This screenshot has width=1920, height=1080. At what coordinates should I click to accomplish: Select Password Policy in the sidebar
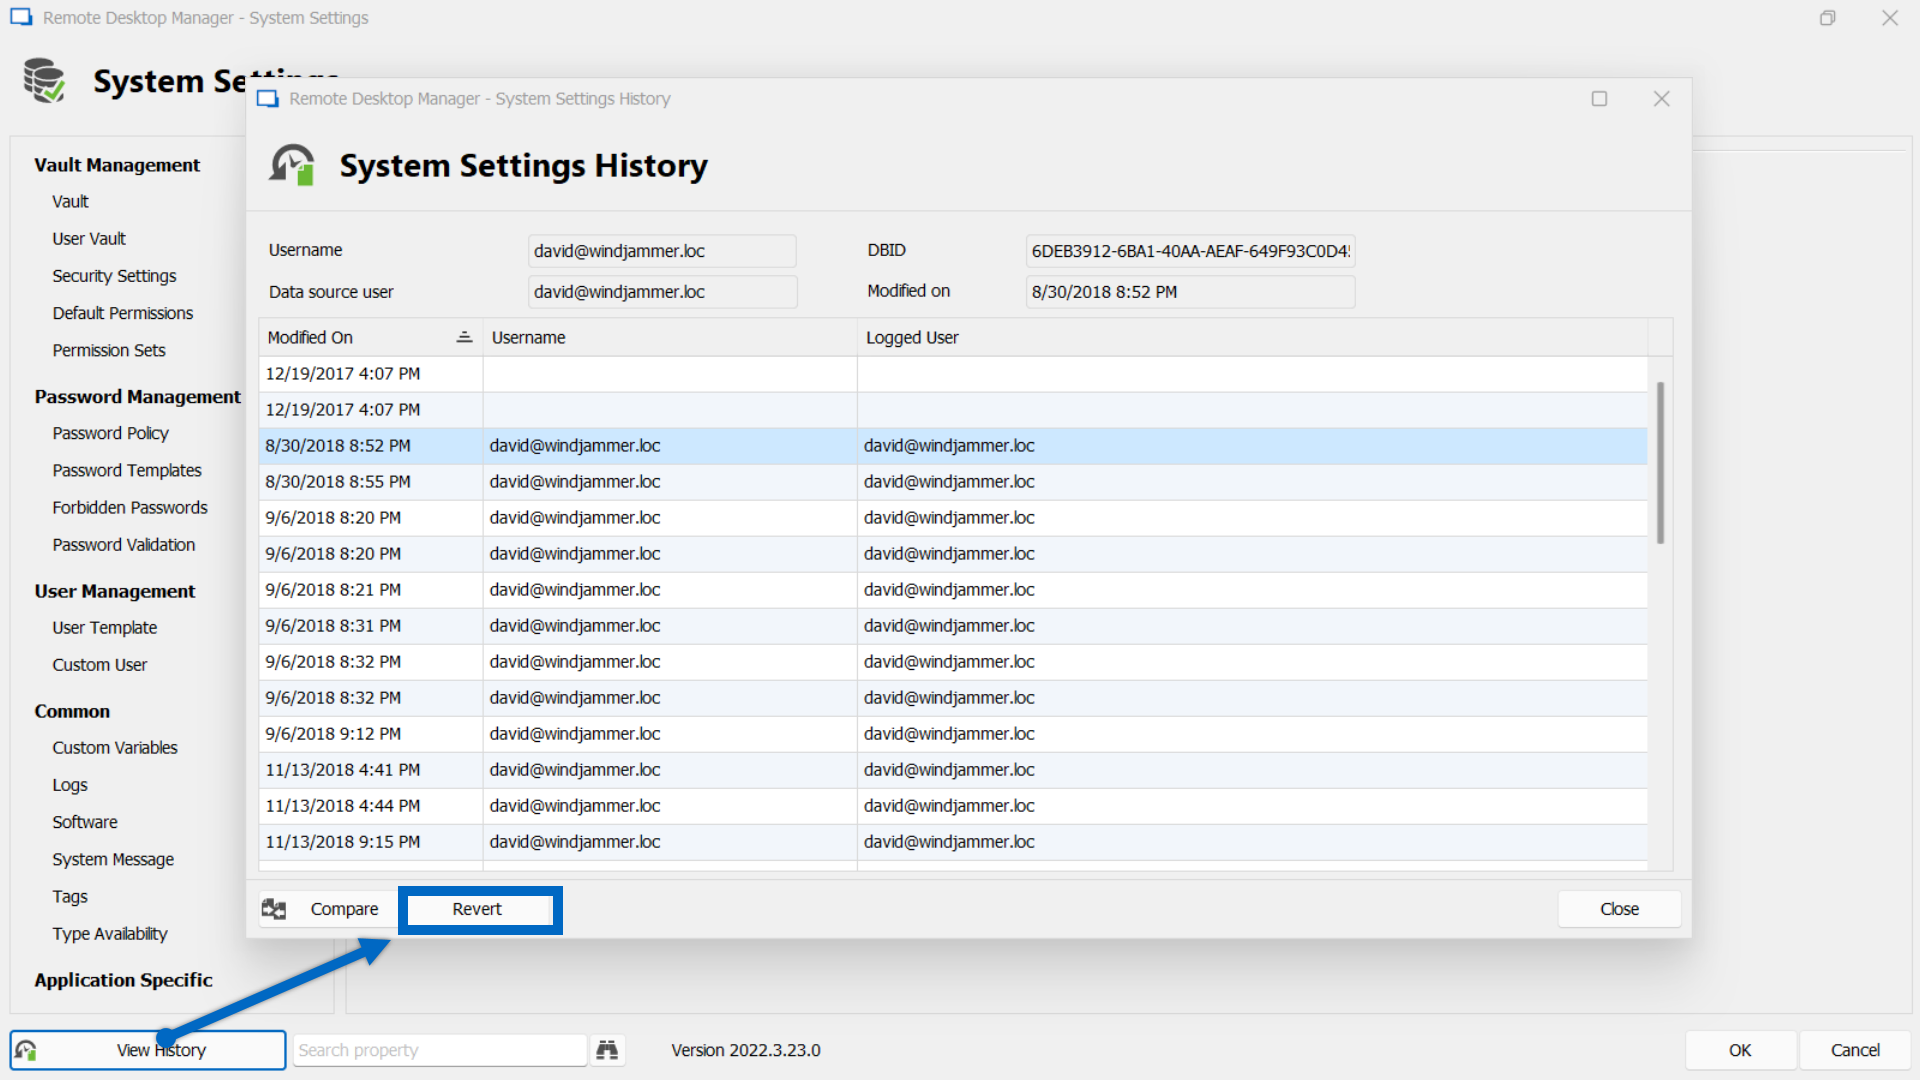110,433
